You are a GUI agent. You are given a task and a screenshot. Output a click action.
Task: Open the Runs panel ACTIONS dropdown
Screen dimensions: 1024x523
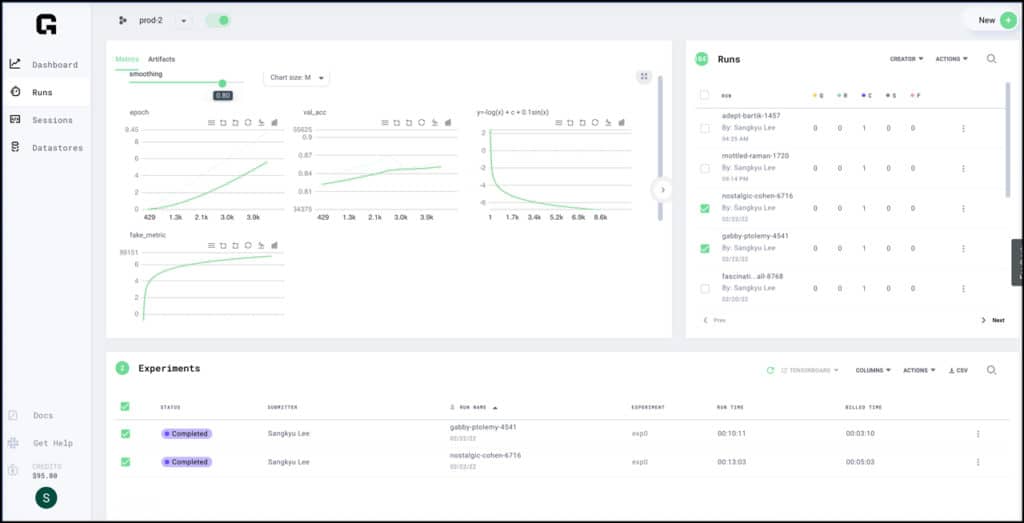click(952, 59)
